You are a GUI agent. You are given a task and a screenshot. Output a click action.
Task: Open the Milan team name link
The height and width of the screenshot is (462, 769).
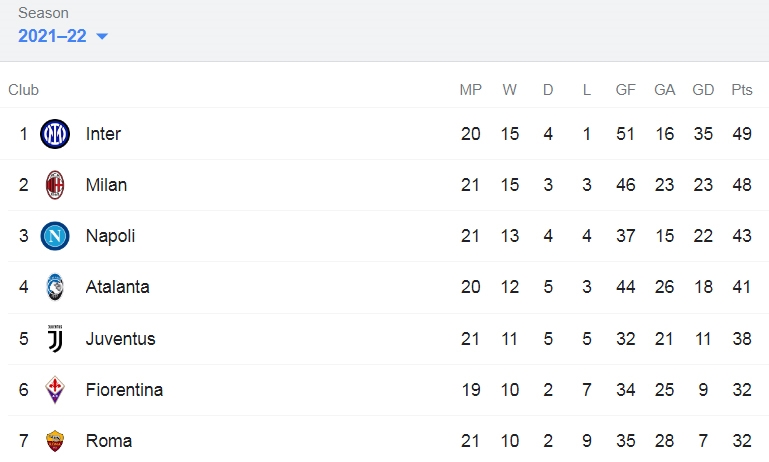106,185
